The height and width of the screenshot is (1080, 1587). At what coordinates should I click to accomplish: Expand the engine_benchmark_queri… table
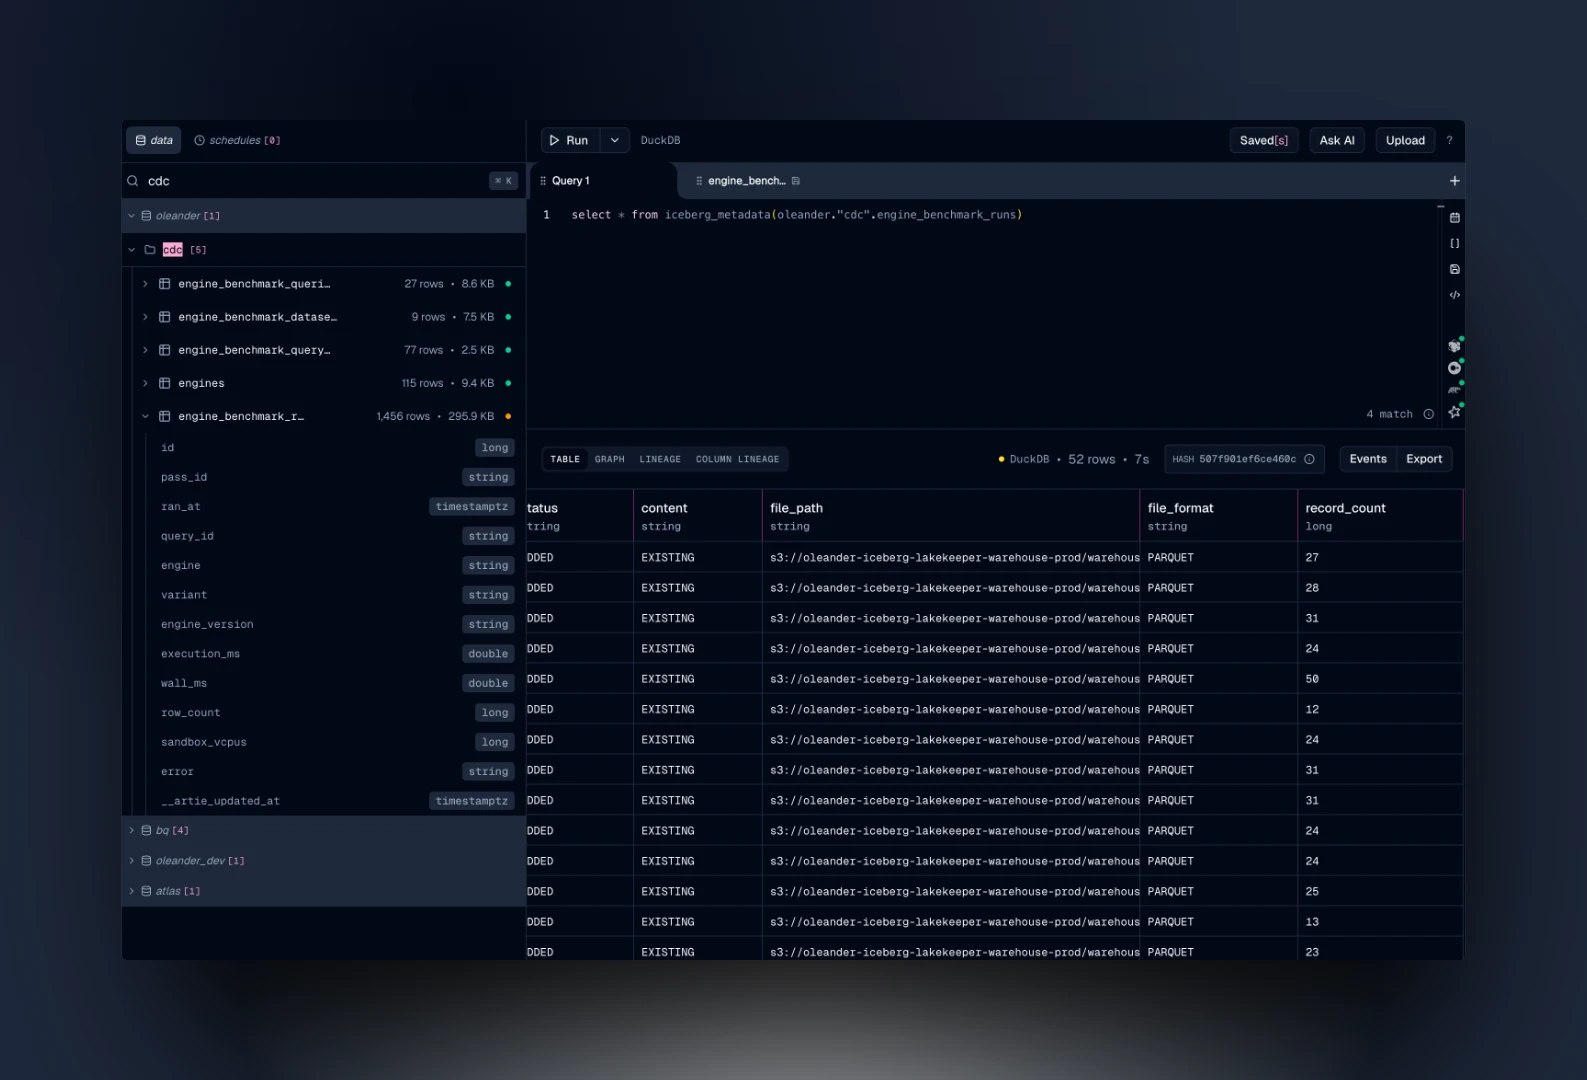tap(145, 284)
